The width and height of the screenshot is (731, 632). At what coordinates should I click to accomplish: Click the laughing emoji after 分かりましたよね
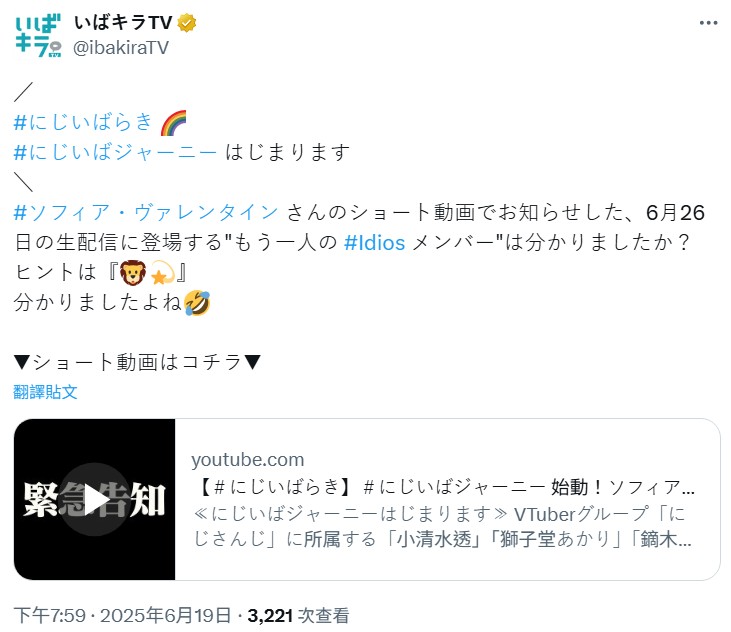coord(197,303)
